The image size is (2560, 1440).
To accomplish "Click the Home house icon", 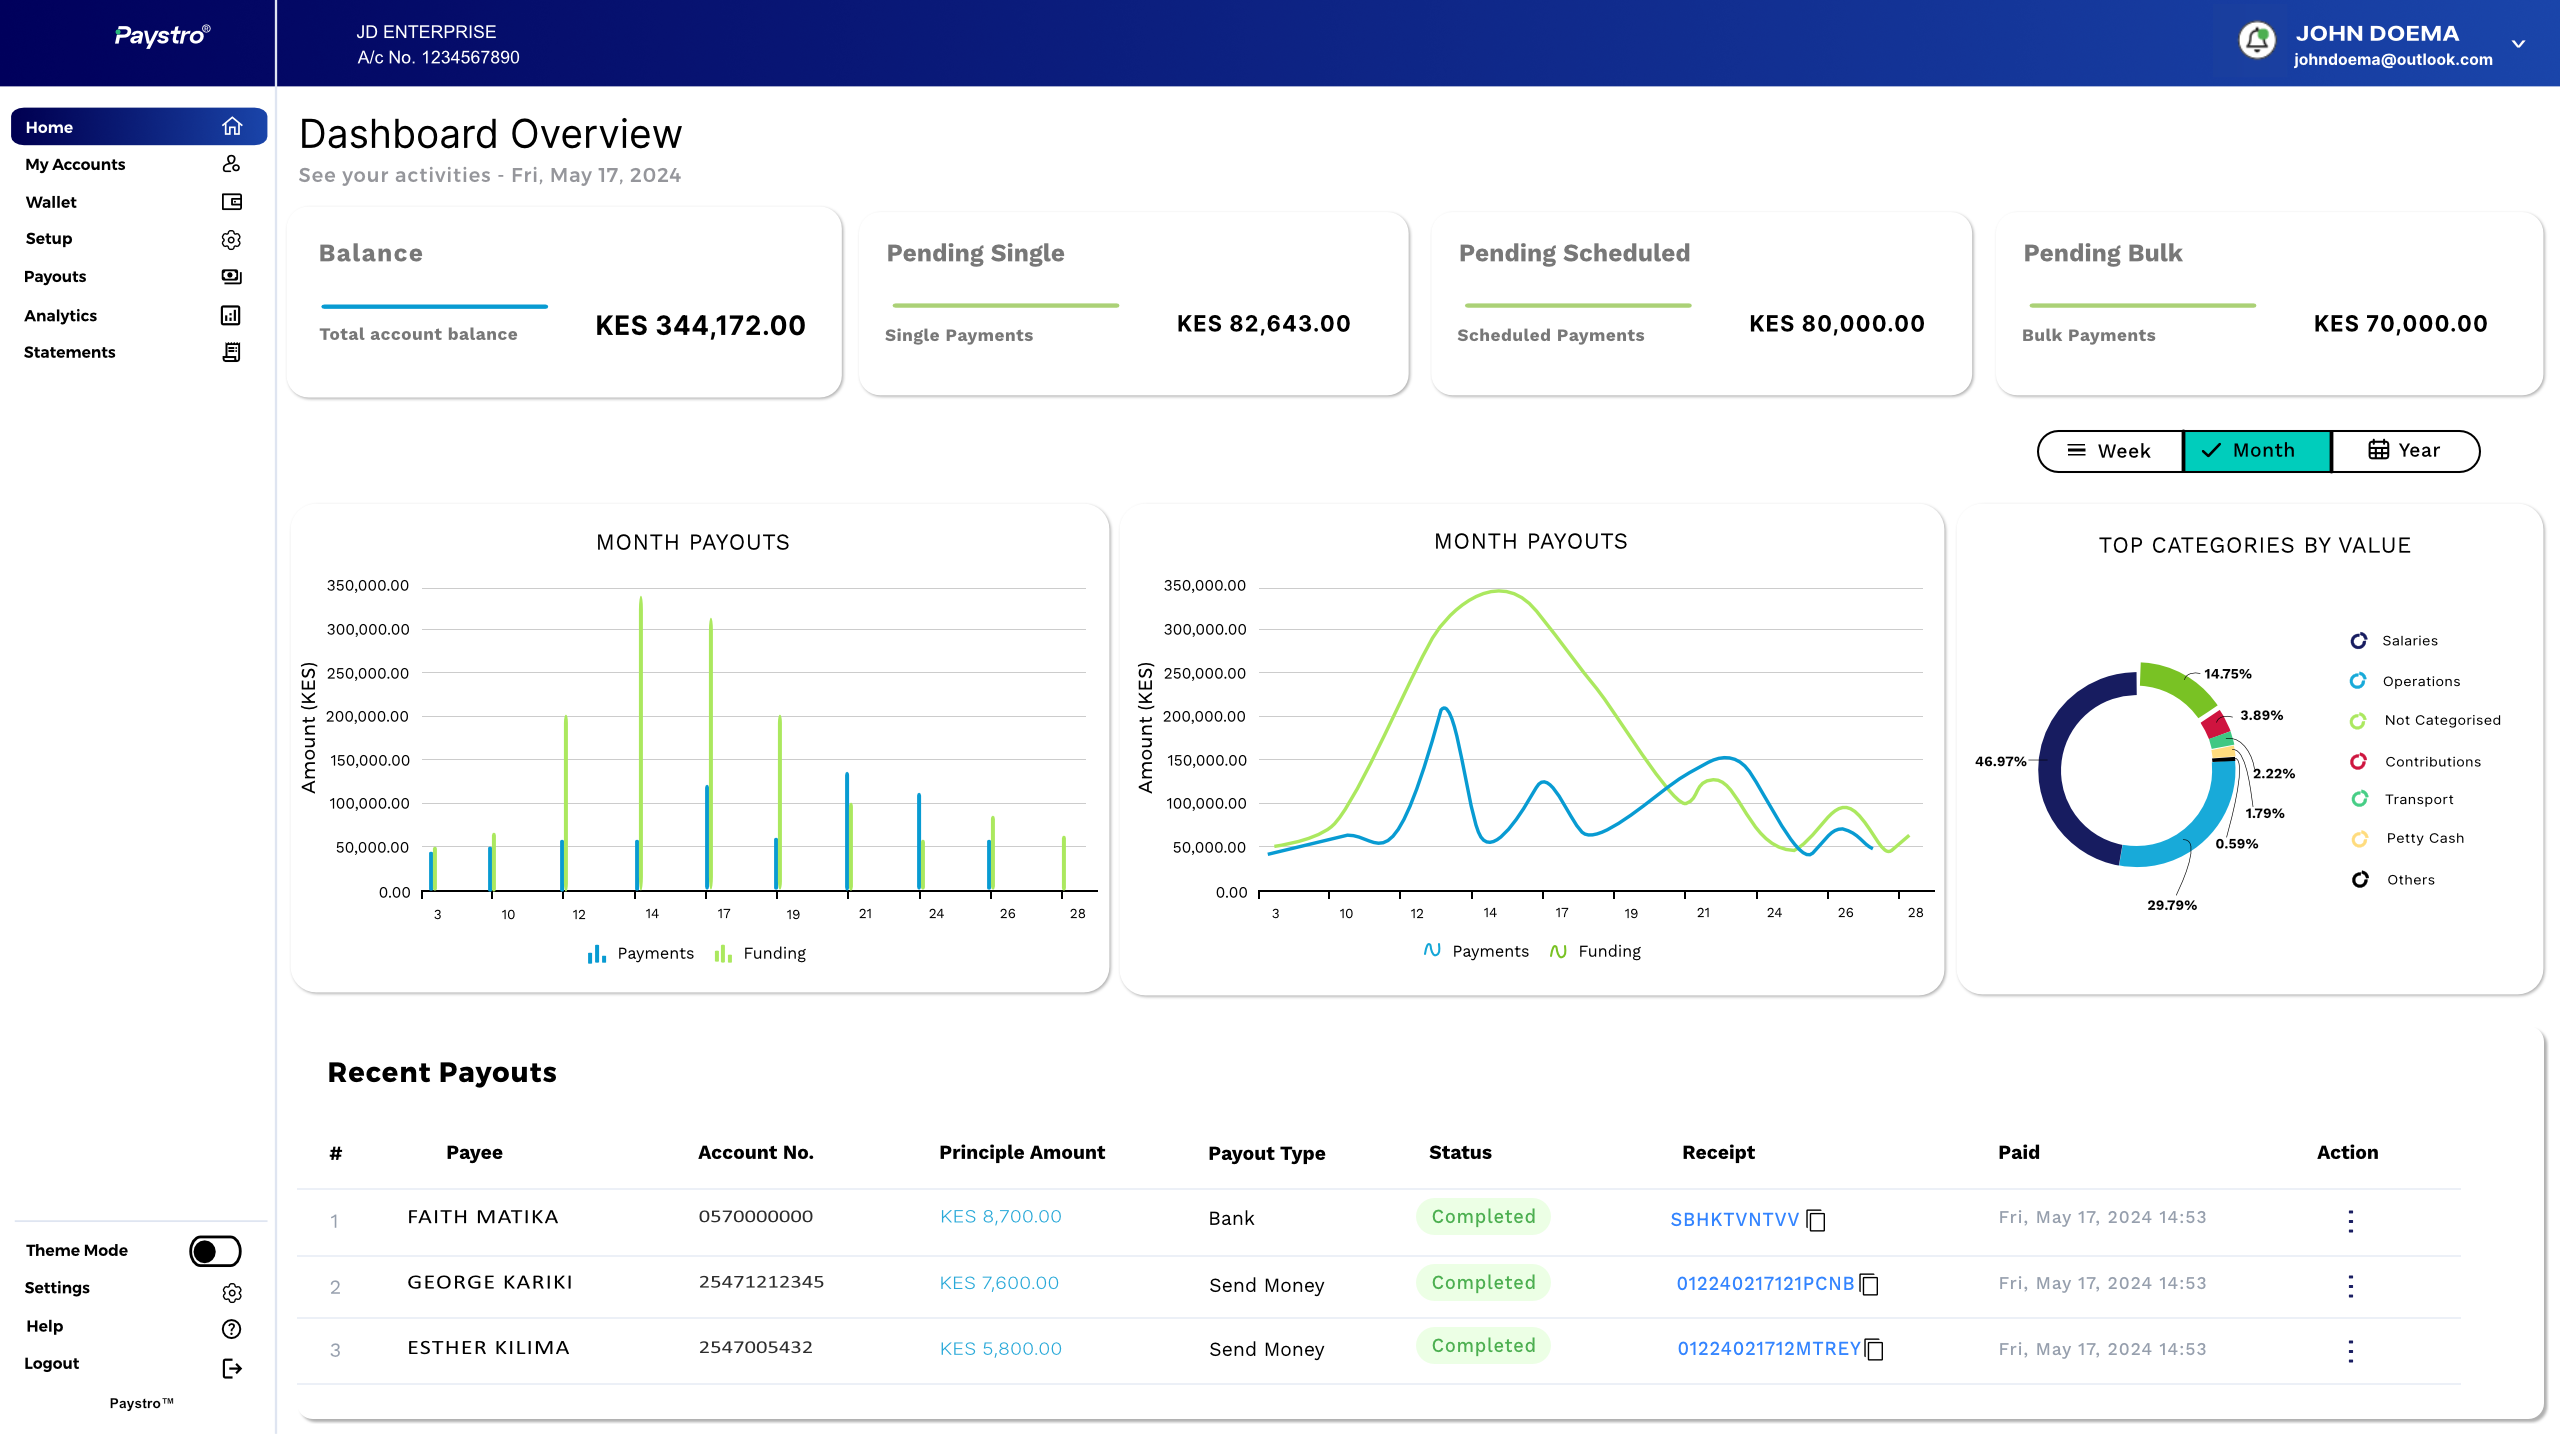I will click(x=232, y=126).
